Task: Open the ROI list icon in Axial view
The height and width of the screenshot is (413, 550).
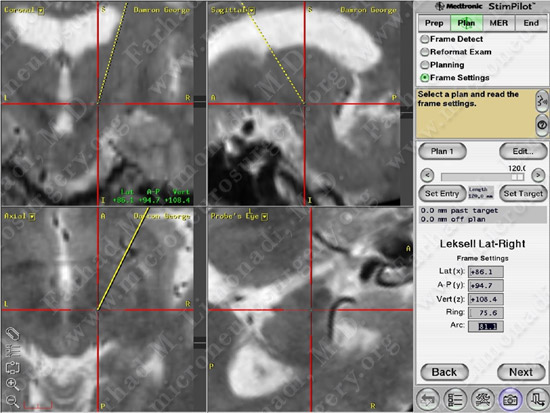Action: tap(13, 351)
